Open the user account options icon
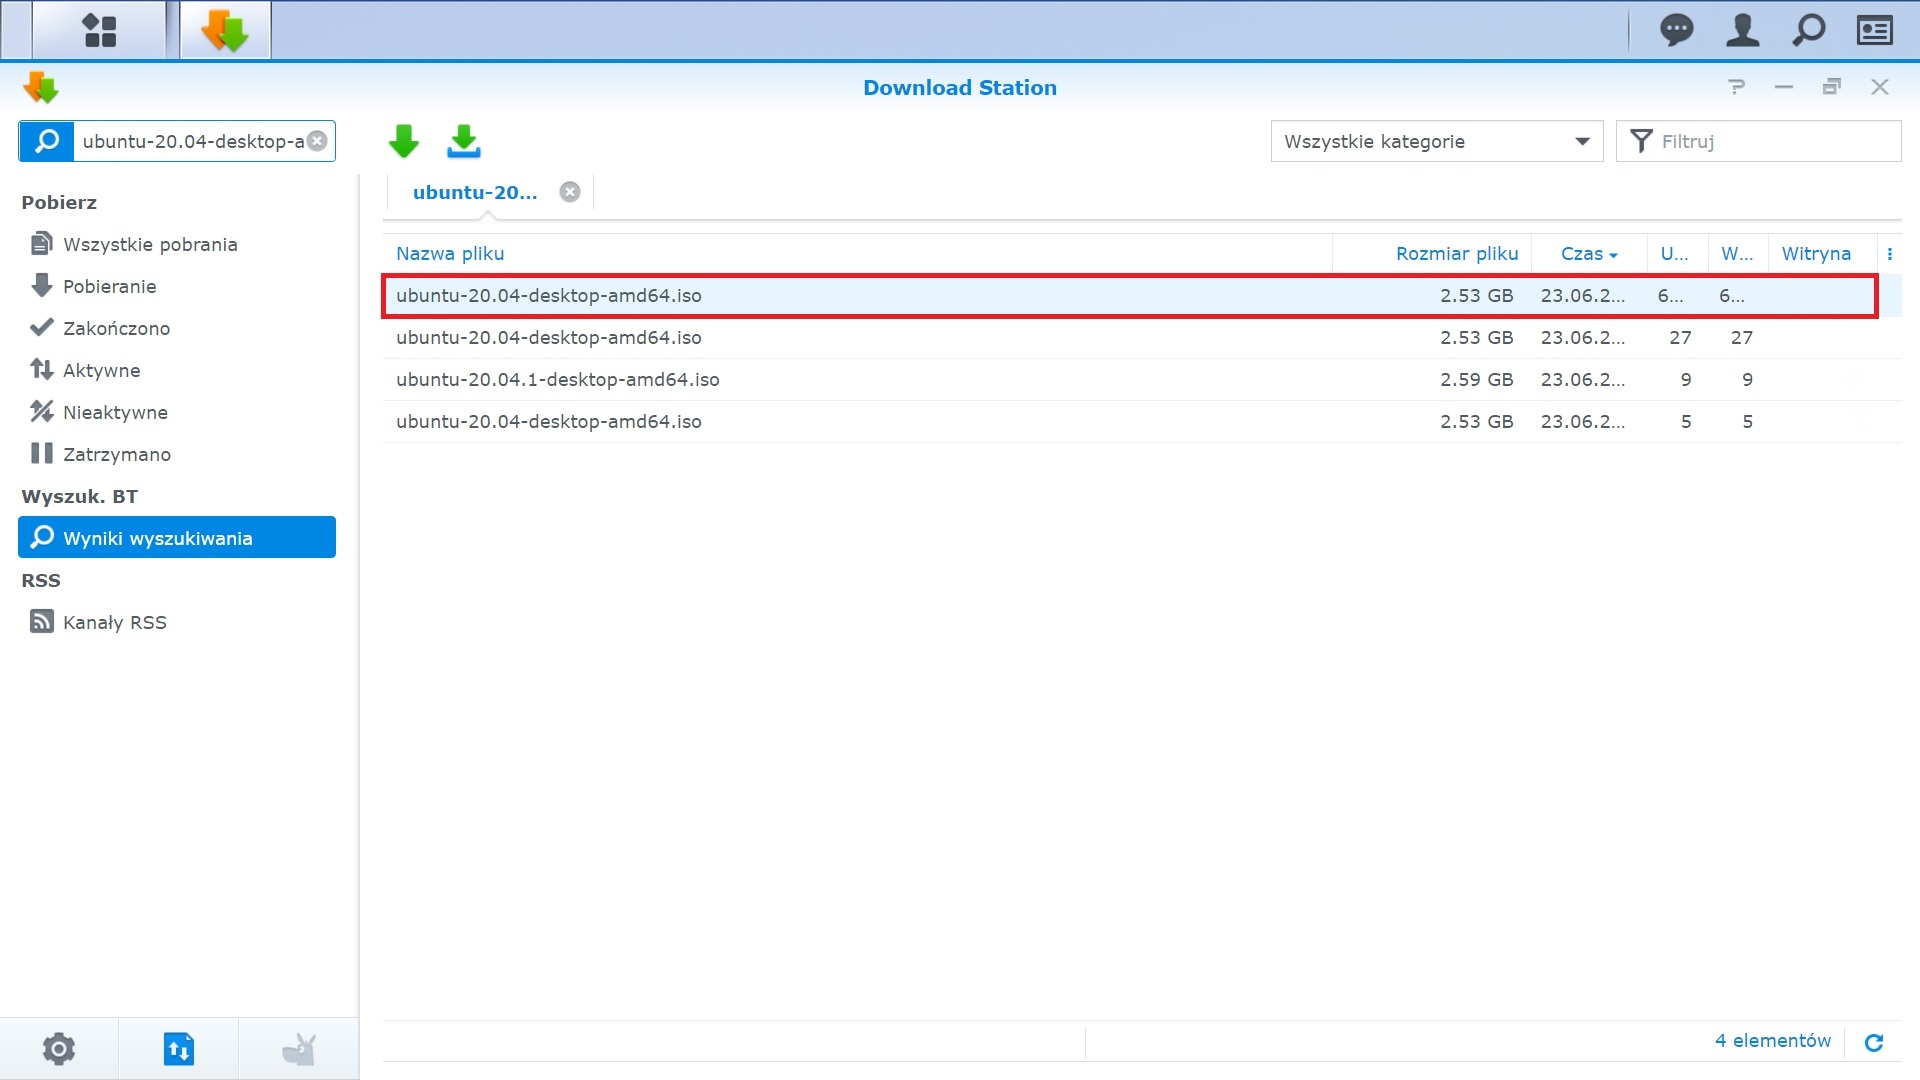The width and height of the screenshot is (1920, 1080). coord(1743,30)
